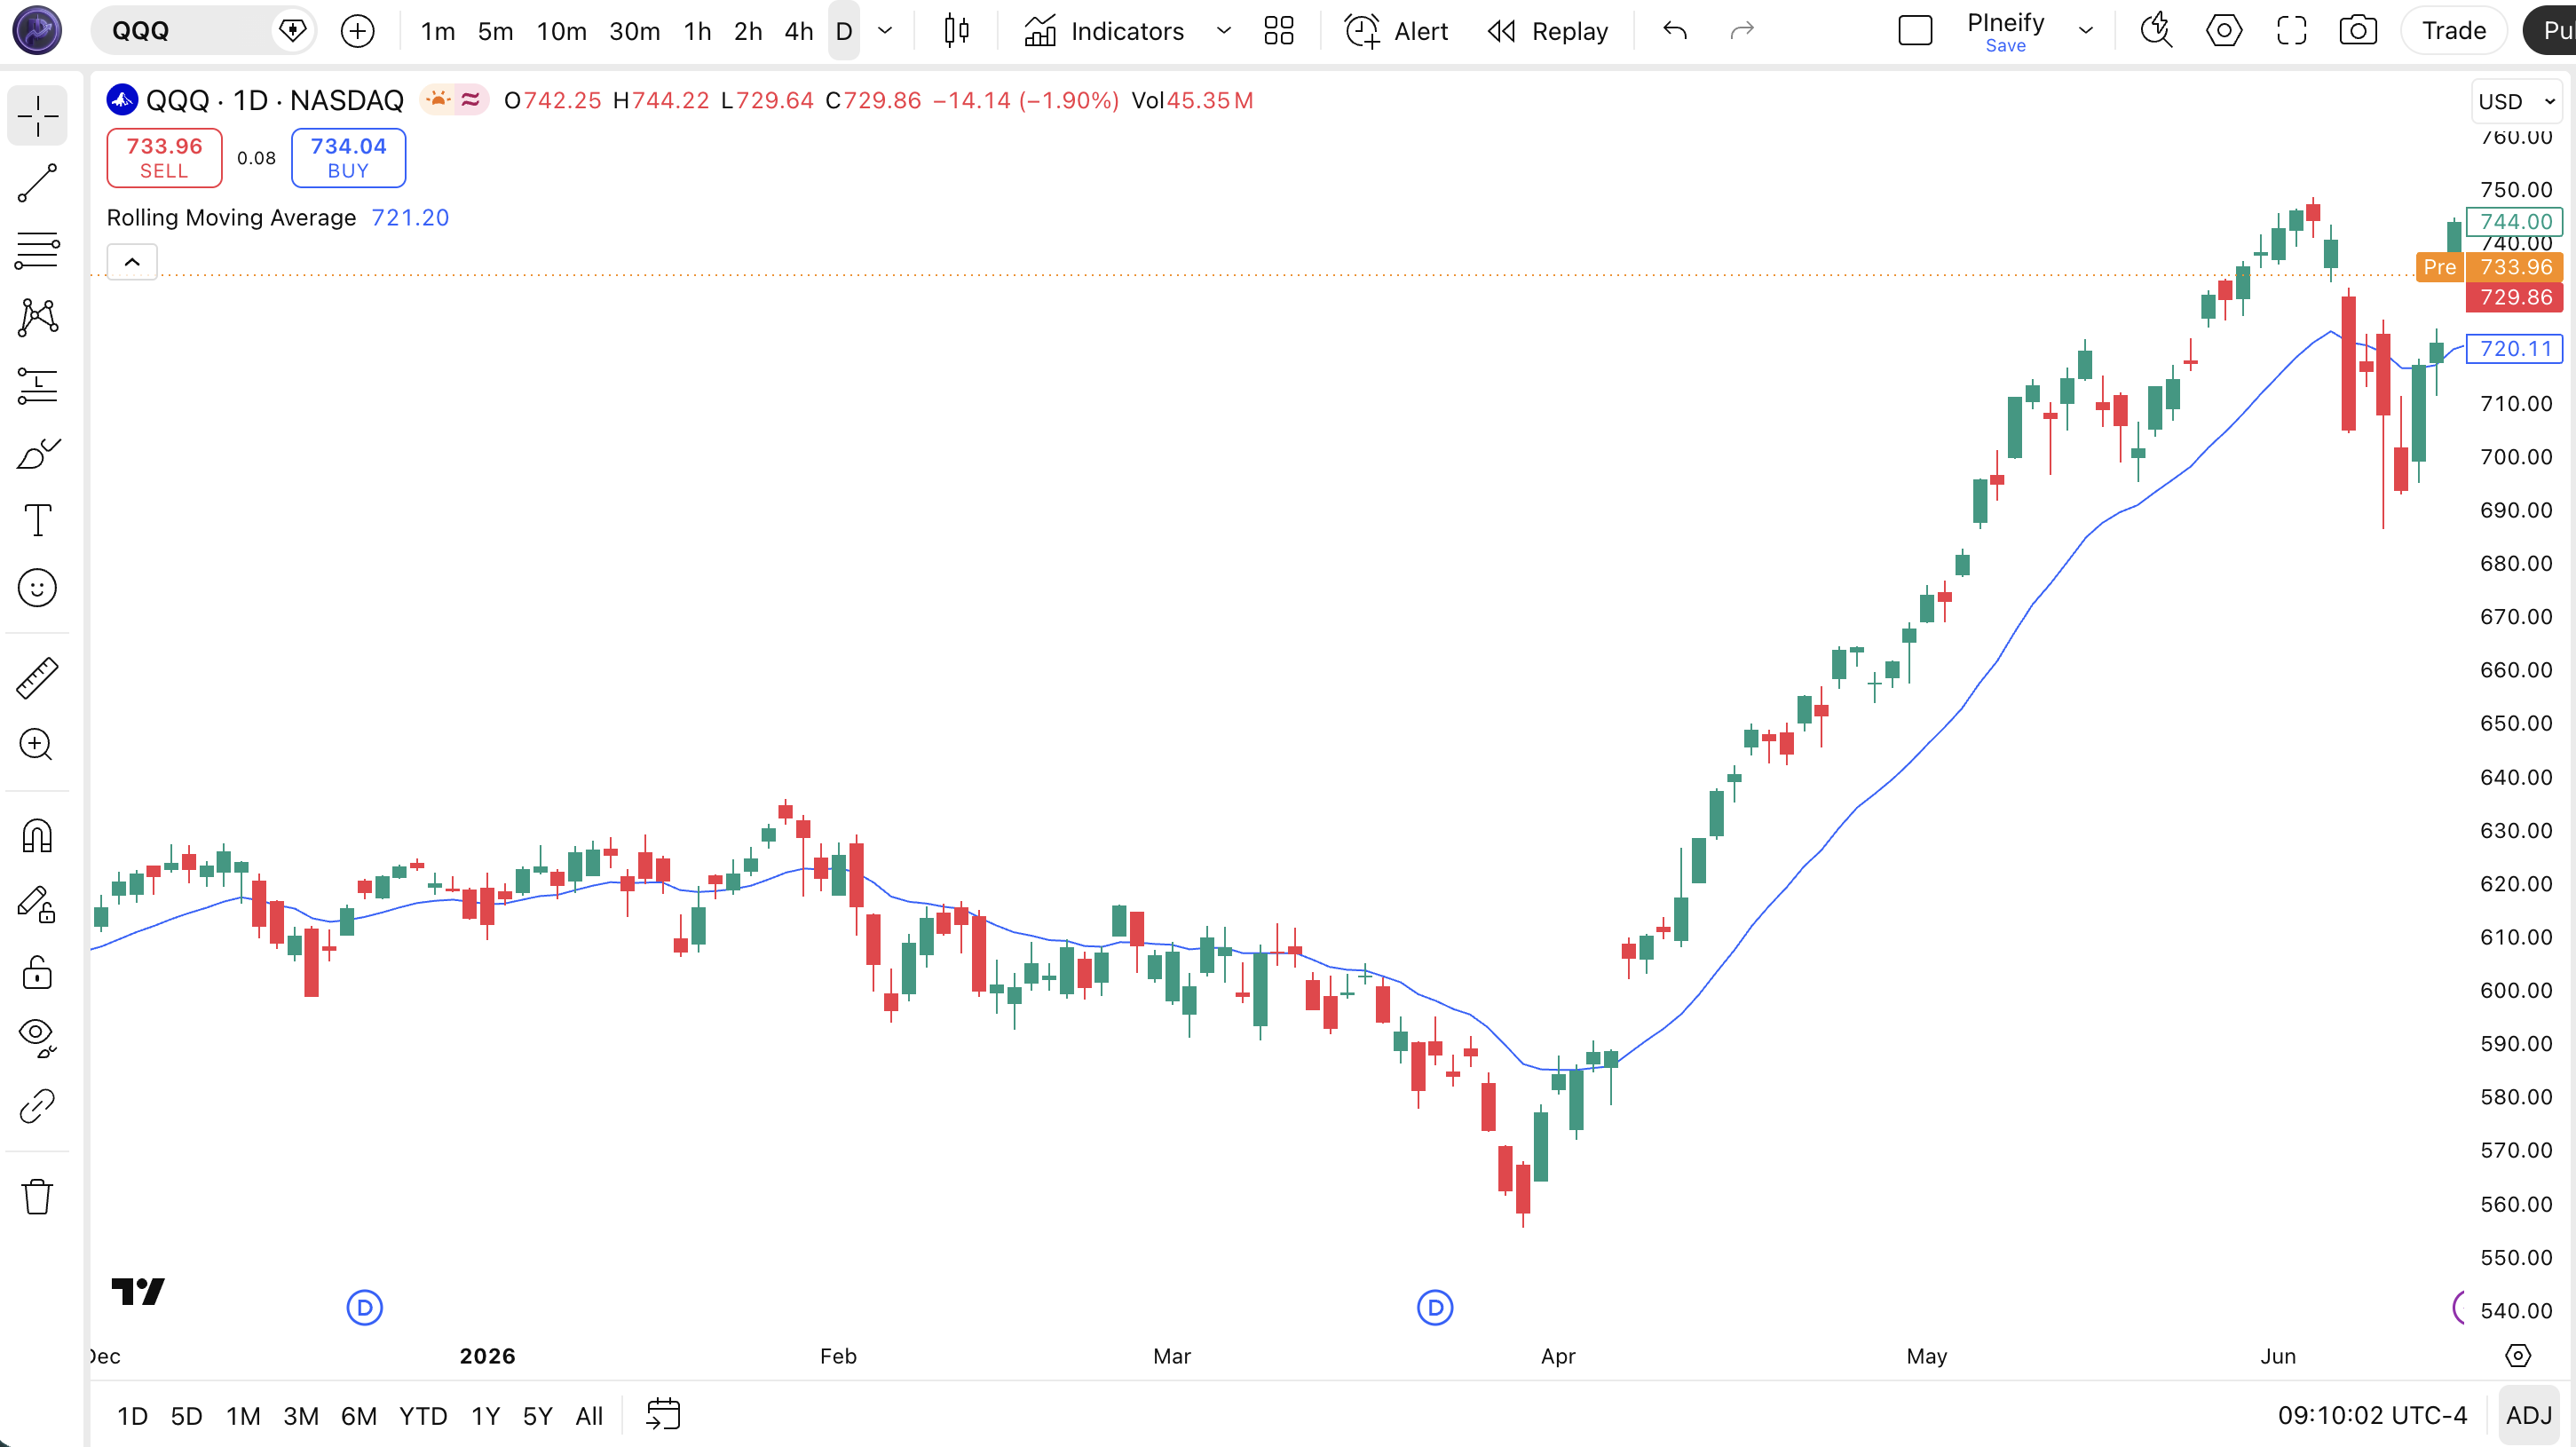
Task: Set range to All
Action: point(589,1416)
